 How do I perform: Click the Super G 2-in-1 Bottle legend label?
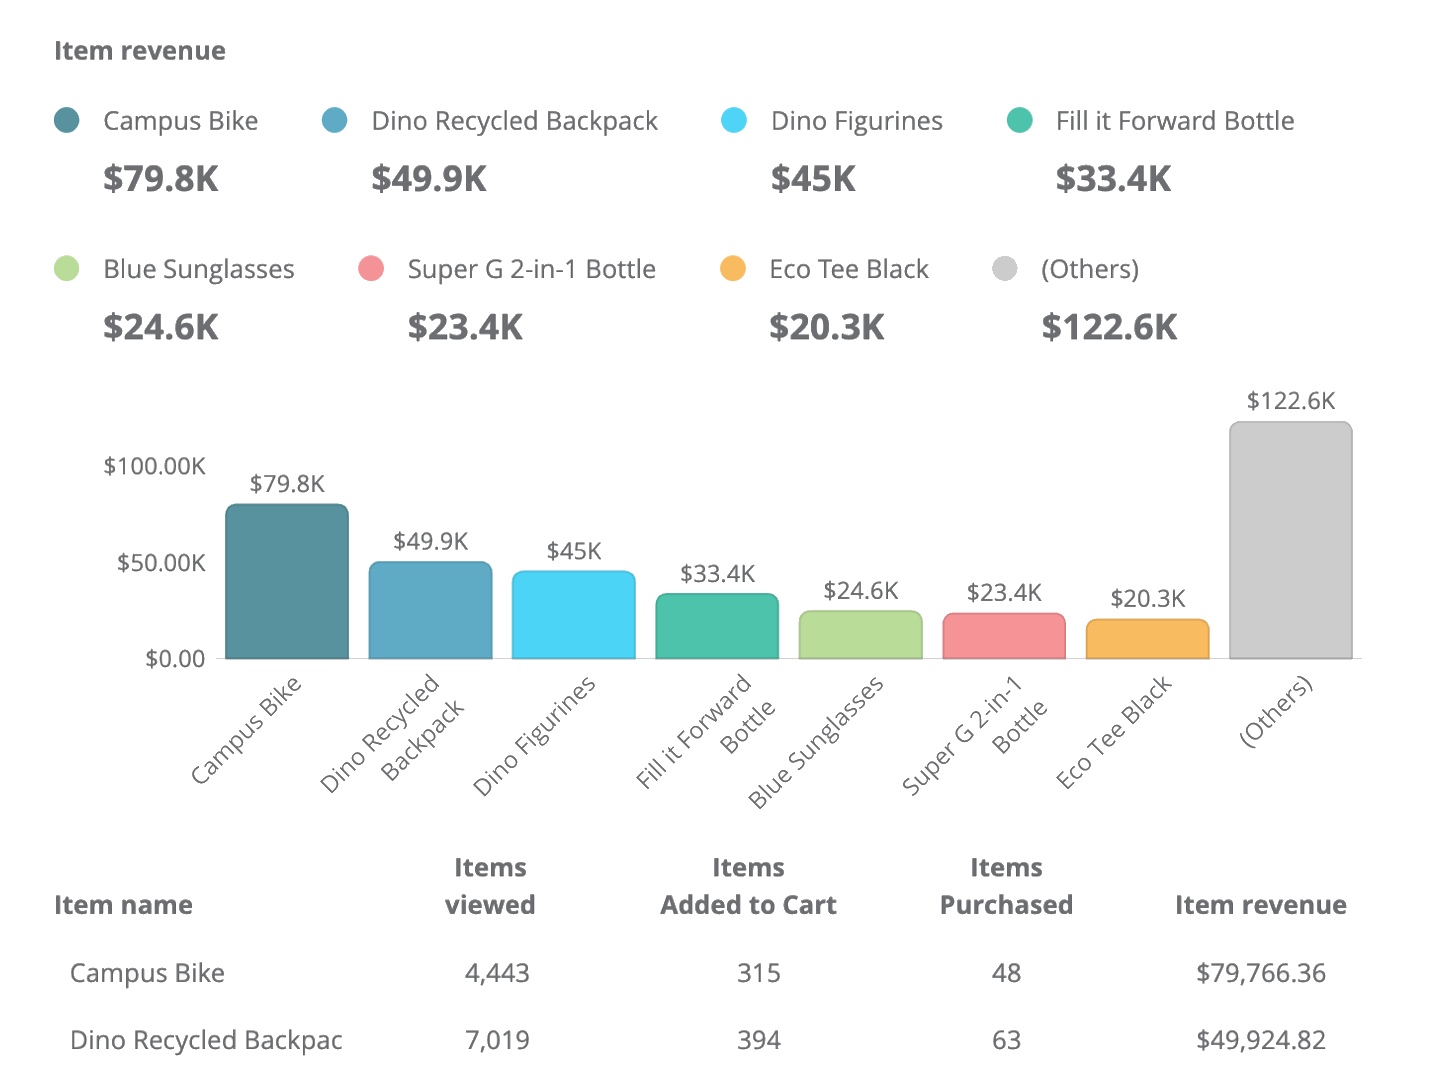point(532,270)
